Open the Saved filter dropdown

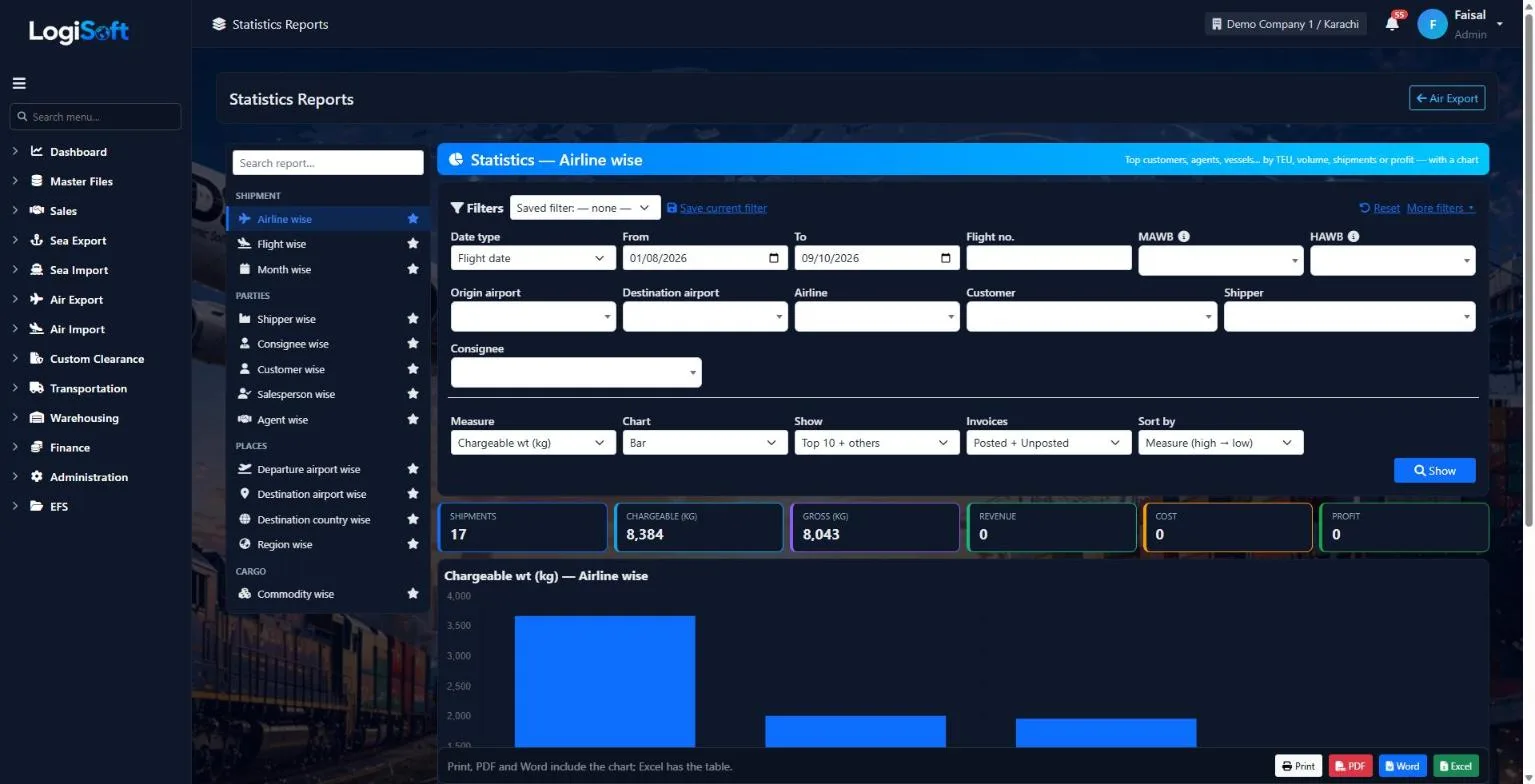point(585,208)
